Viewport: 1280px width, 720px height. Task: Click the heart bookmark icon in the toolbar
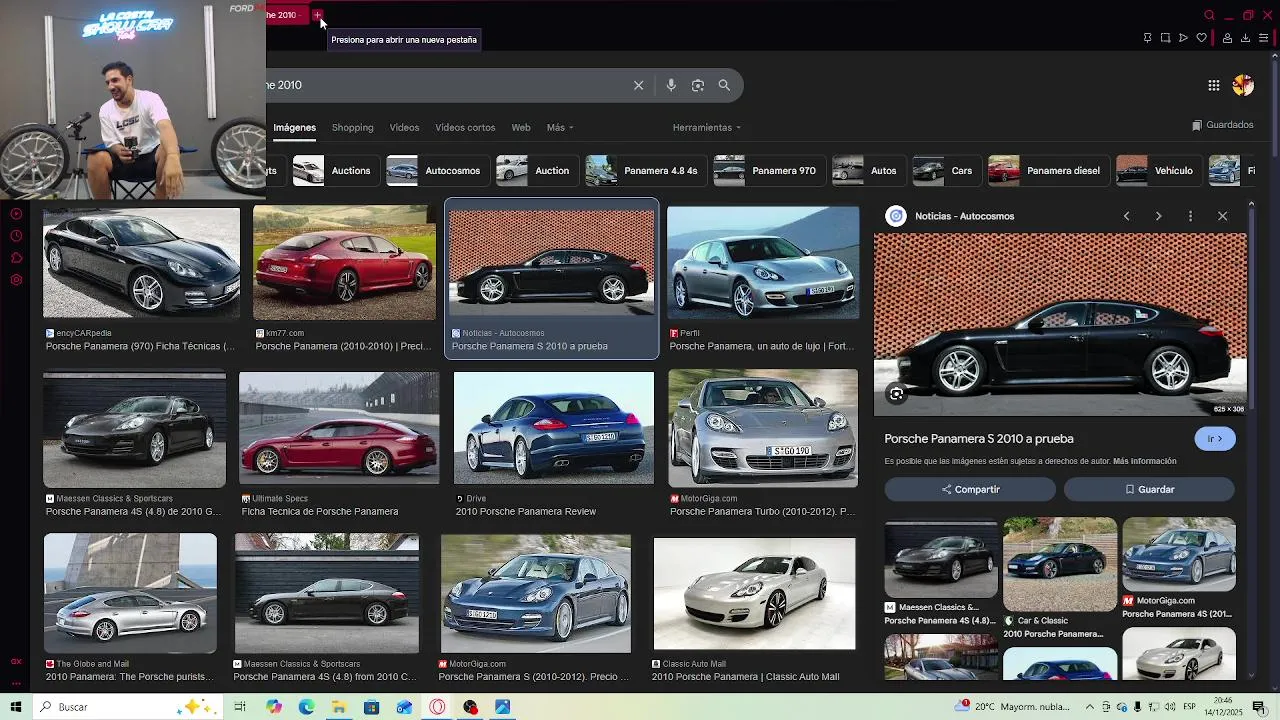click(1201, 38)
